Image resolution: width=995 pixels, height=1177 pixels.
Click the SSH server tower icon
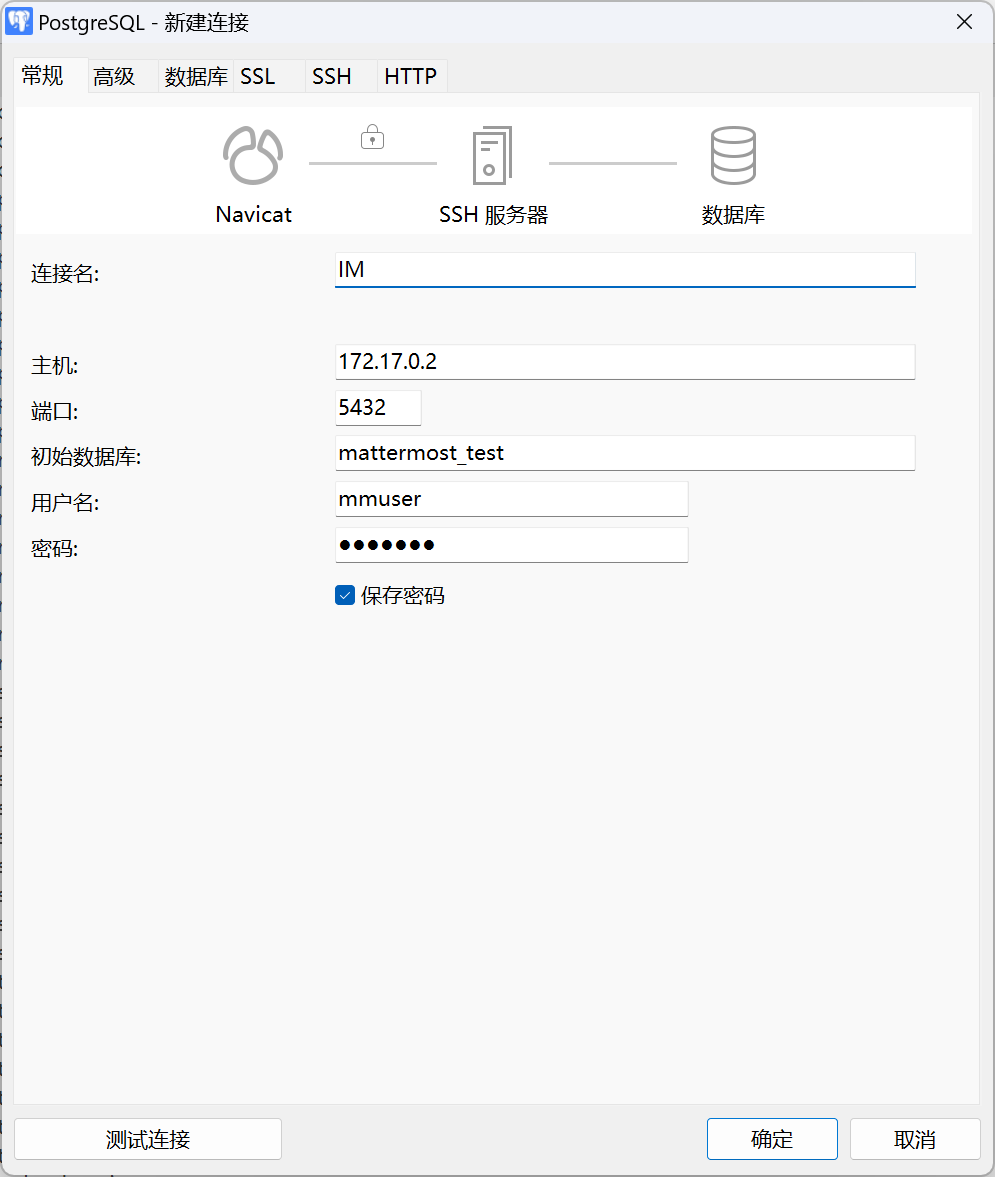click(x=492, y=155)
